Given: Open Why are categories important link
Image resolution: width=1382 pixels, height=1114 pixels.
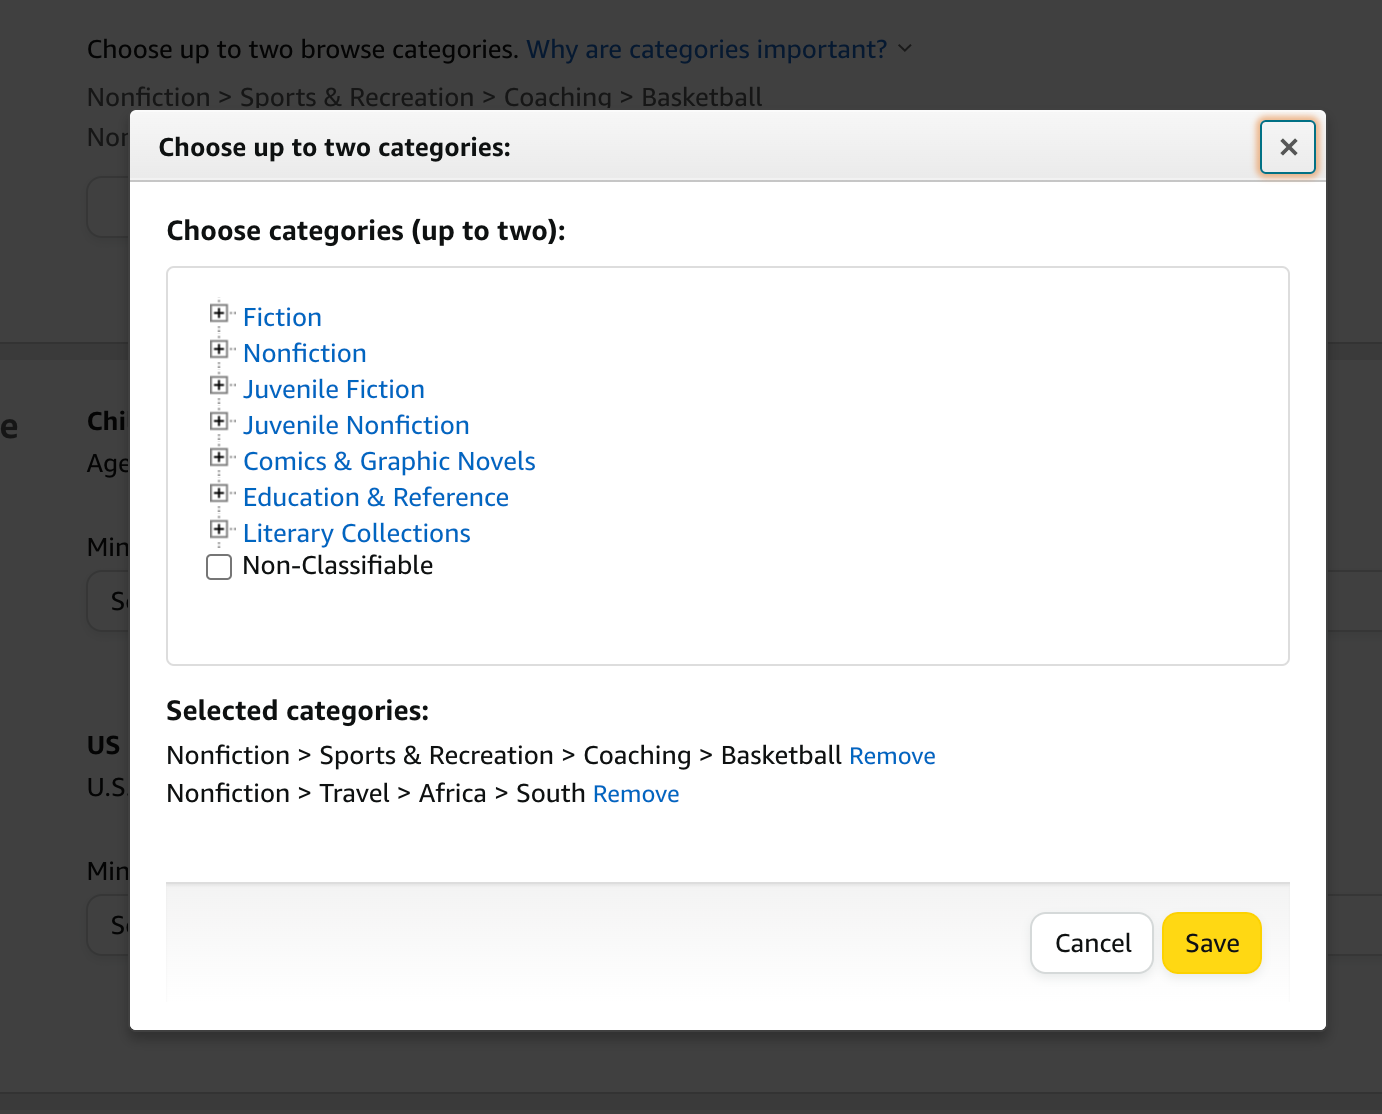Looking at the screenshot, I should point(707,49).
